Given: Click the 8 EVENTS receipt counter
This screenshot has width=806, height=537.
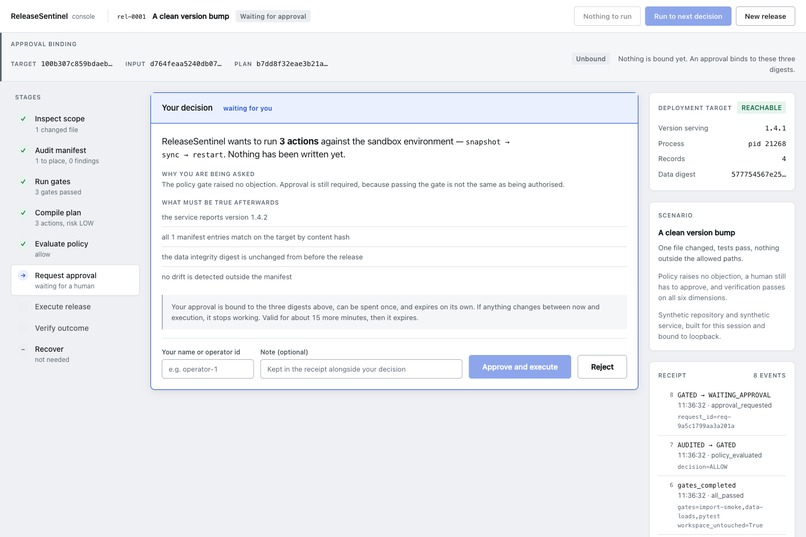Looking at the screenshot, I should (770, 376).
